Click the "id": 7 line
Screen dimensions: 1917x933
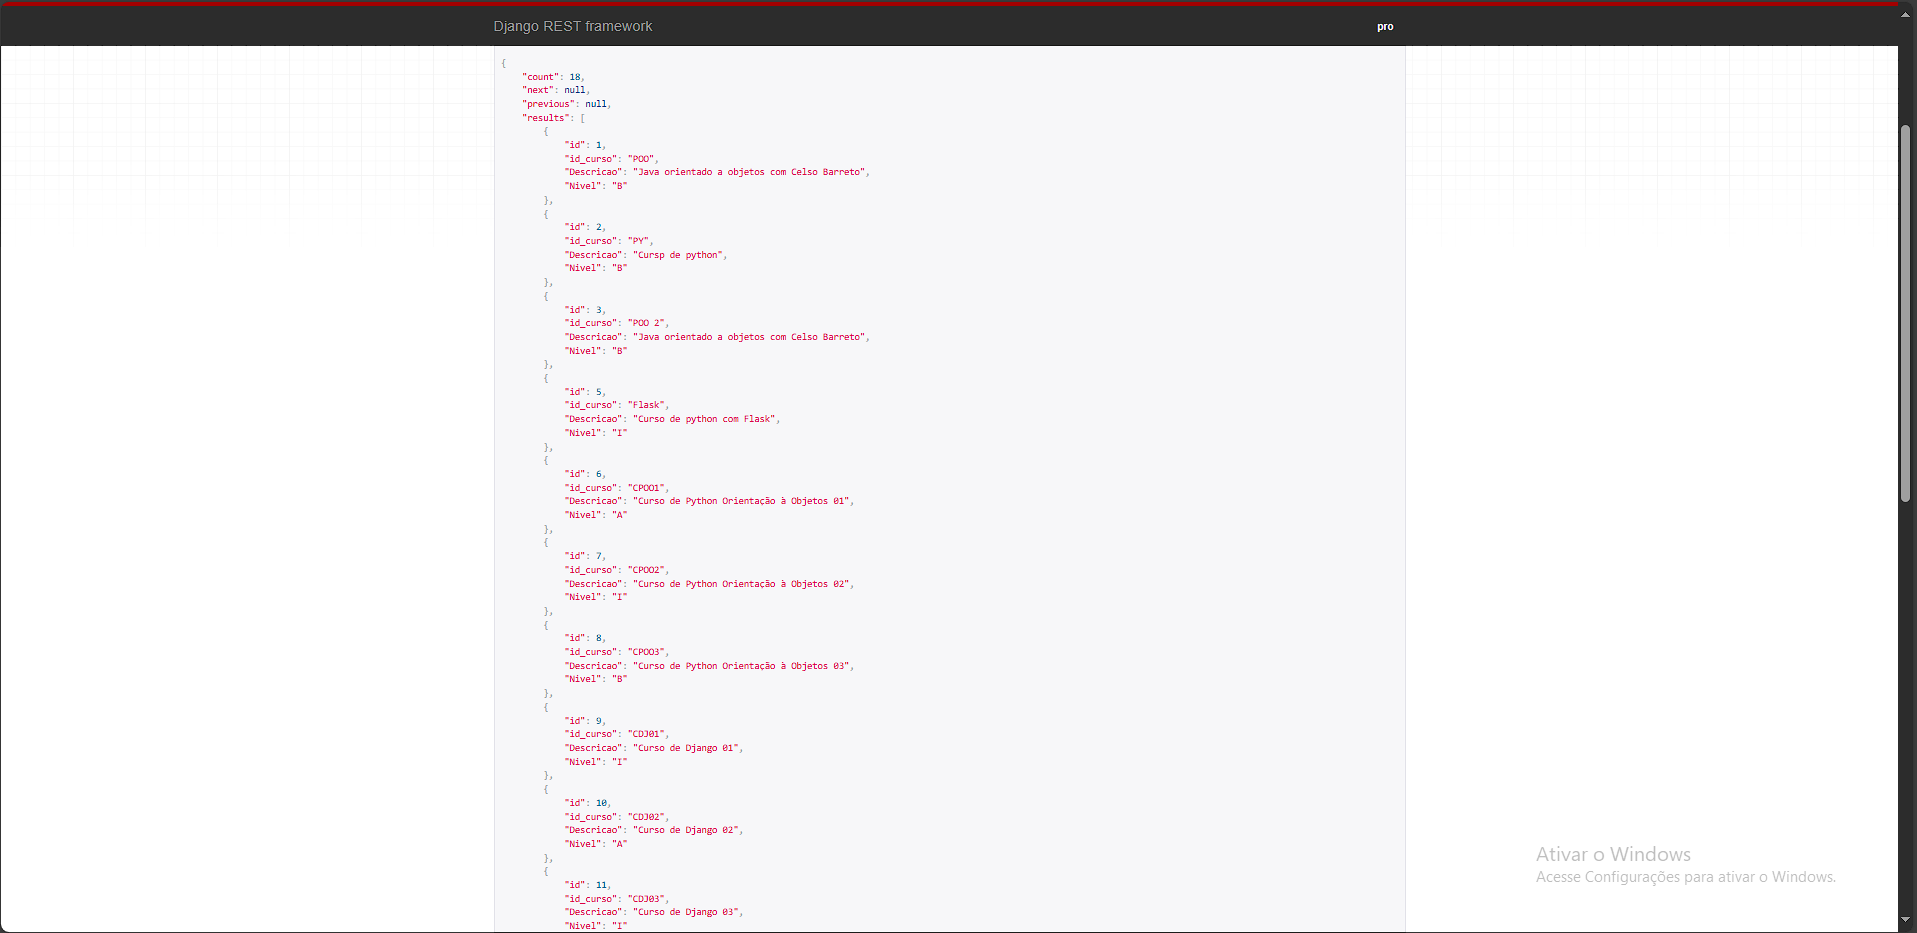(x=585, y=556)
